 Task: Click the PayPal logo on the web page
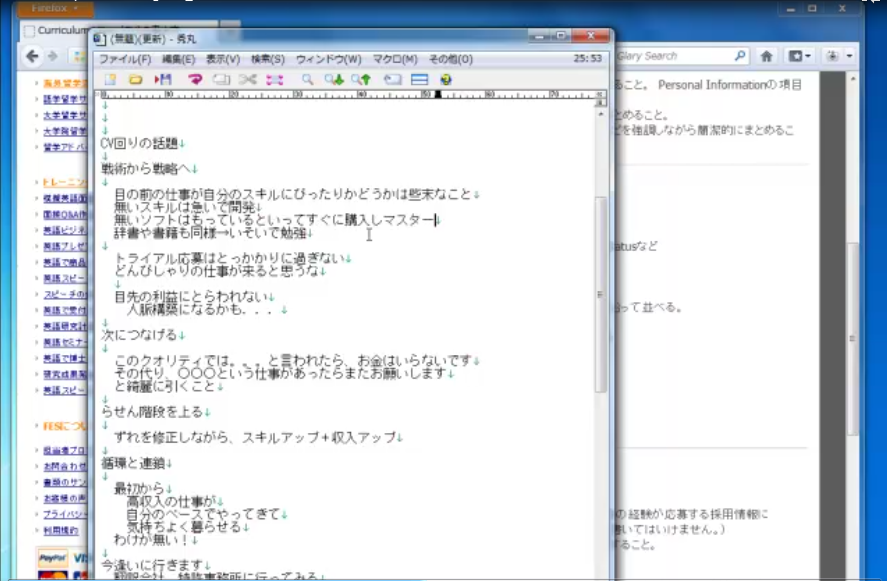coord(52,558)
